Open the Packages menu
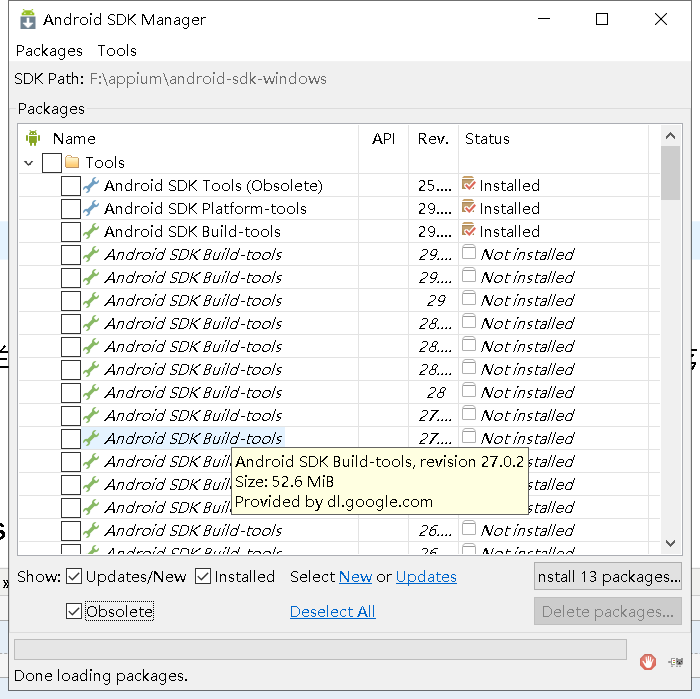 point(49,50)
